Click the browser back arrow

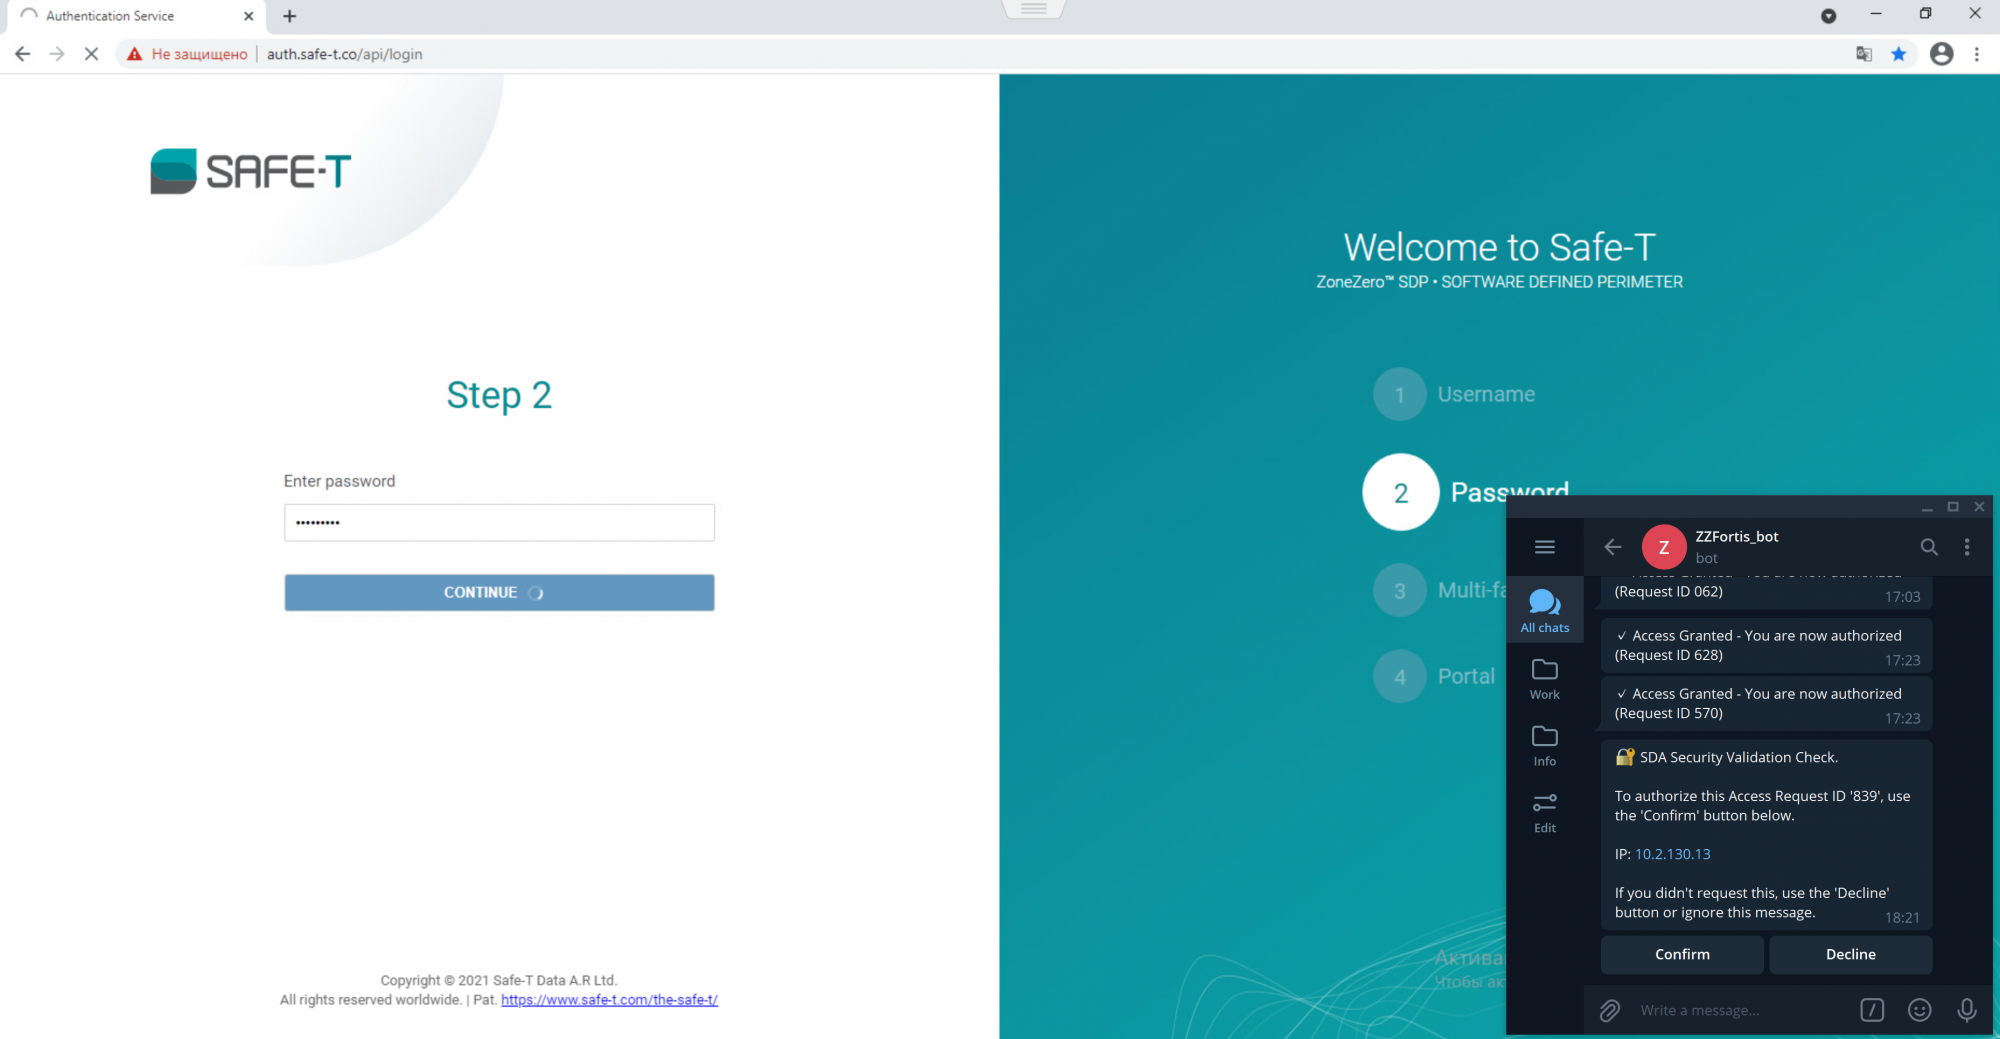22,54
